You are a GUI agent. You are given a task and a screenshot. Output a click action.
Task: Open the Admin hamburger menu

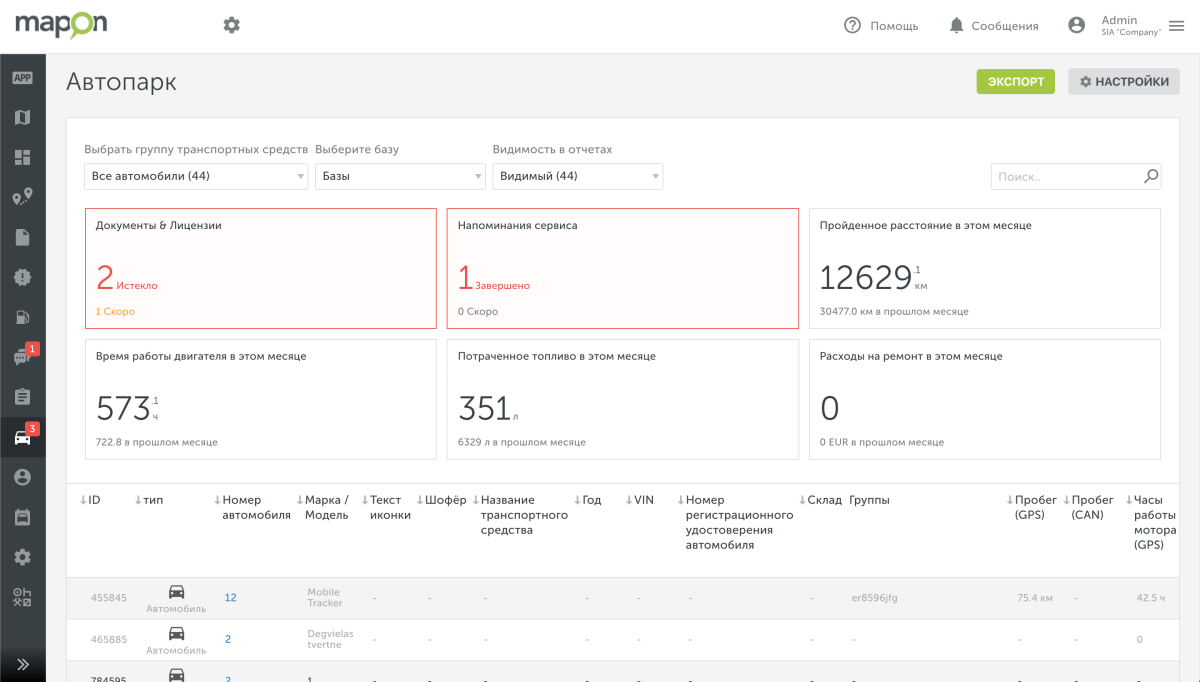(x=1176, y=26)
